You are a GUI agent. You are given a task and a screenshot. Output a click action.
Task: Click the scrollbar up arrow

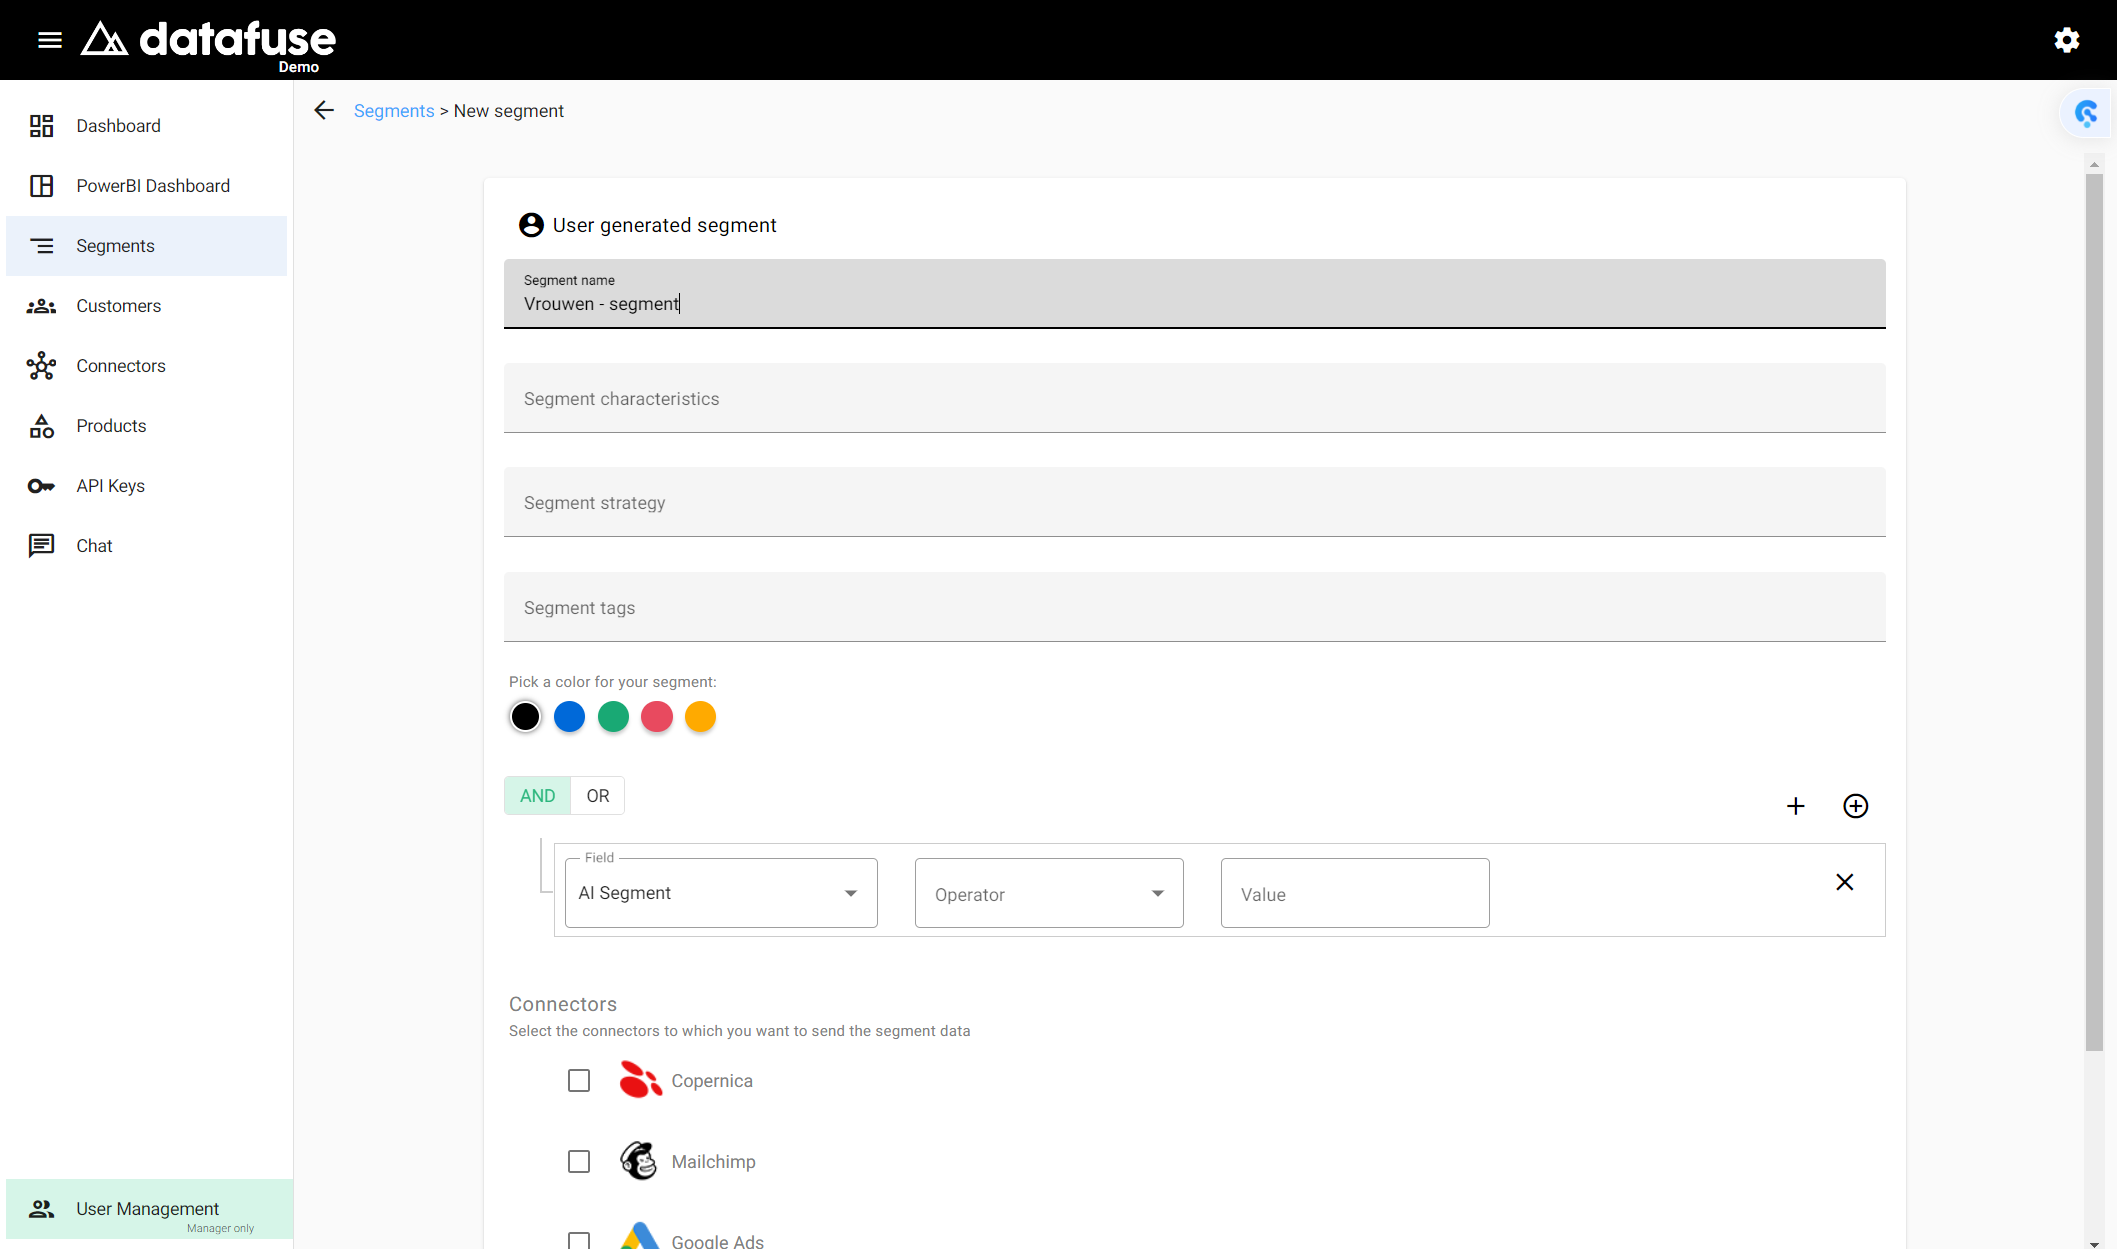pyautogui.click(x=2094, y=164)
